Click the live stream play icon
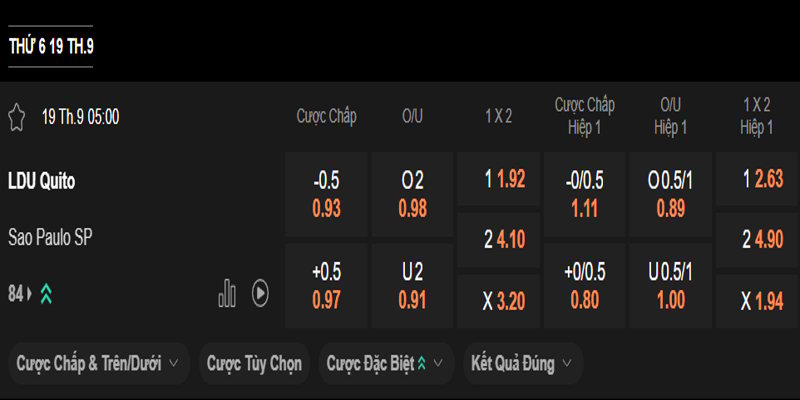 260,293
